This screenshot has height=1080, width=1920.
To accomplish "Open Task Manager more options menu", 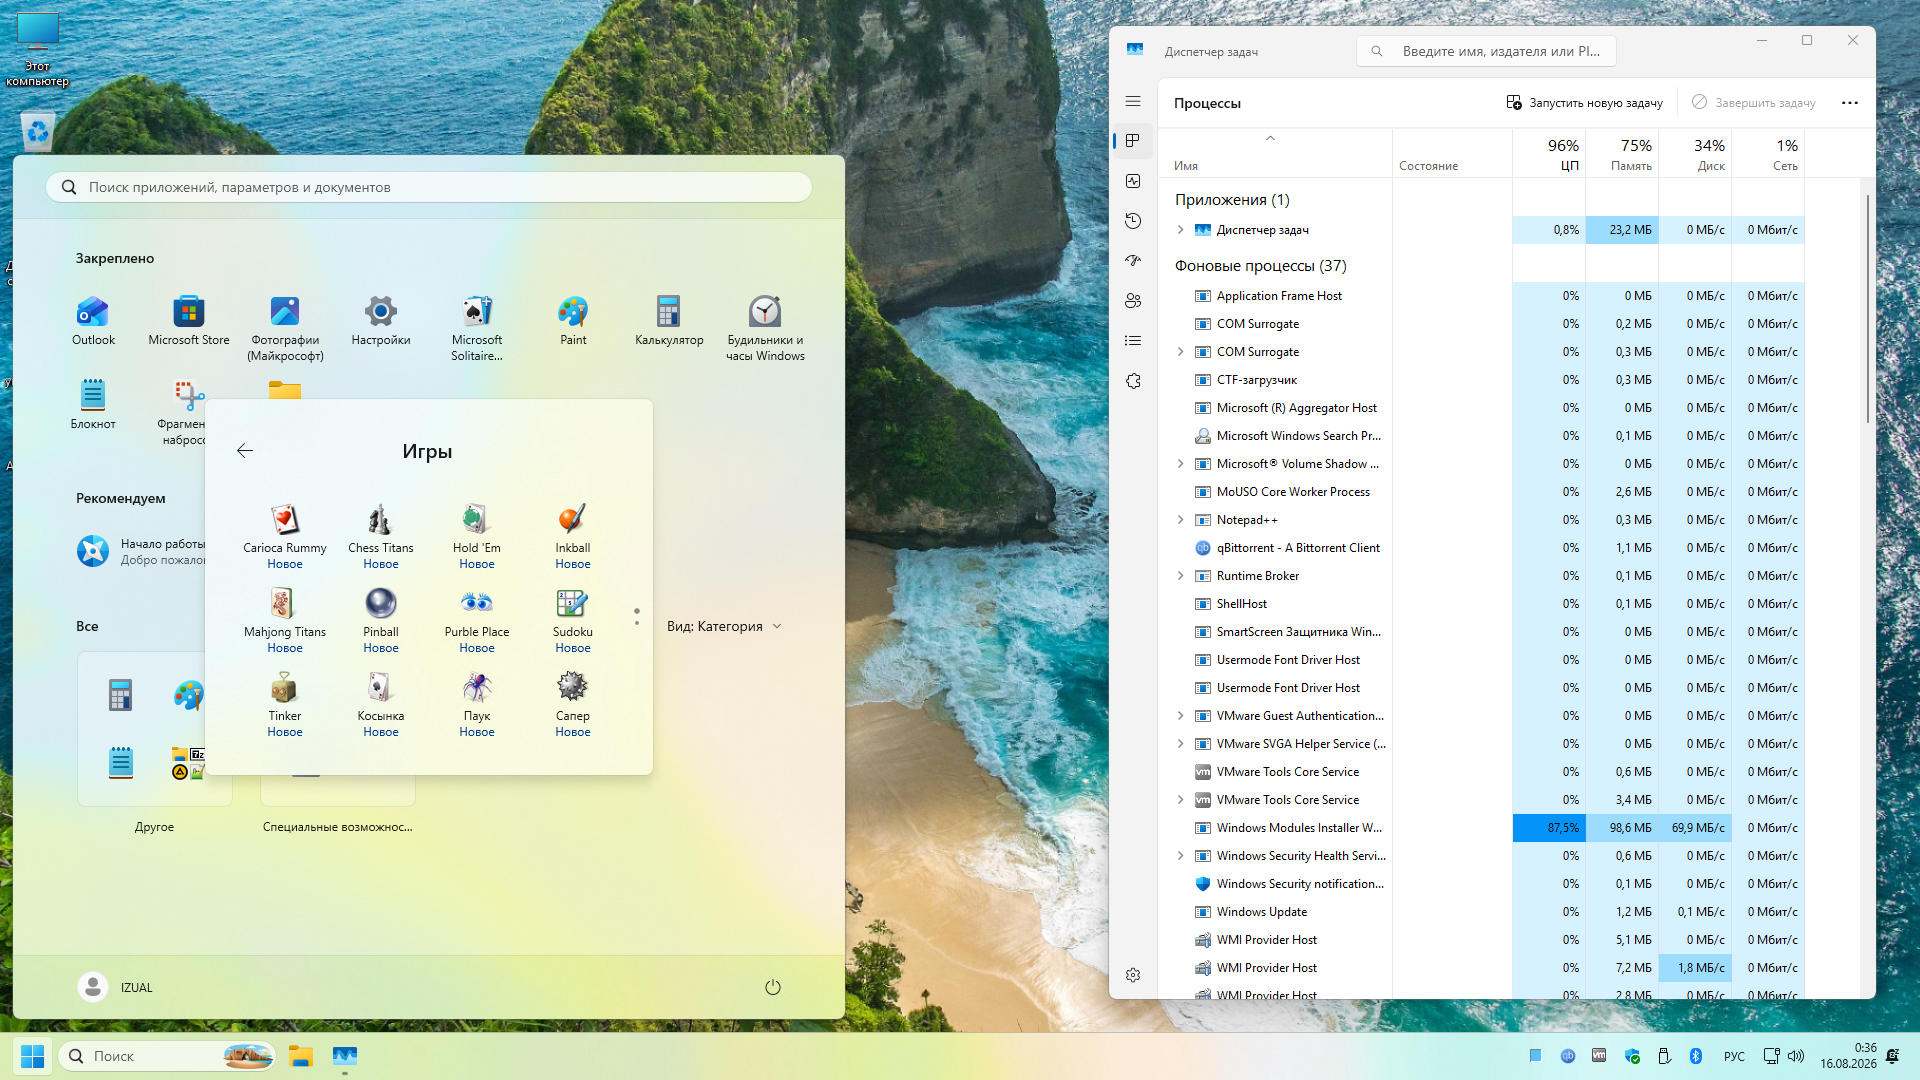I will click(1850, 103).
